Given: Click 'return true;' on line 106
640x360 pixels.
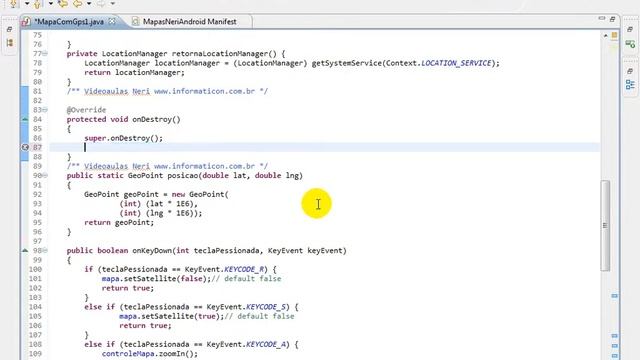Looking at the screenshot, I should (x=145, y=326).
